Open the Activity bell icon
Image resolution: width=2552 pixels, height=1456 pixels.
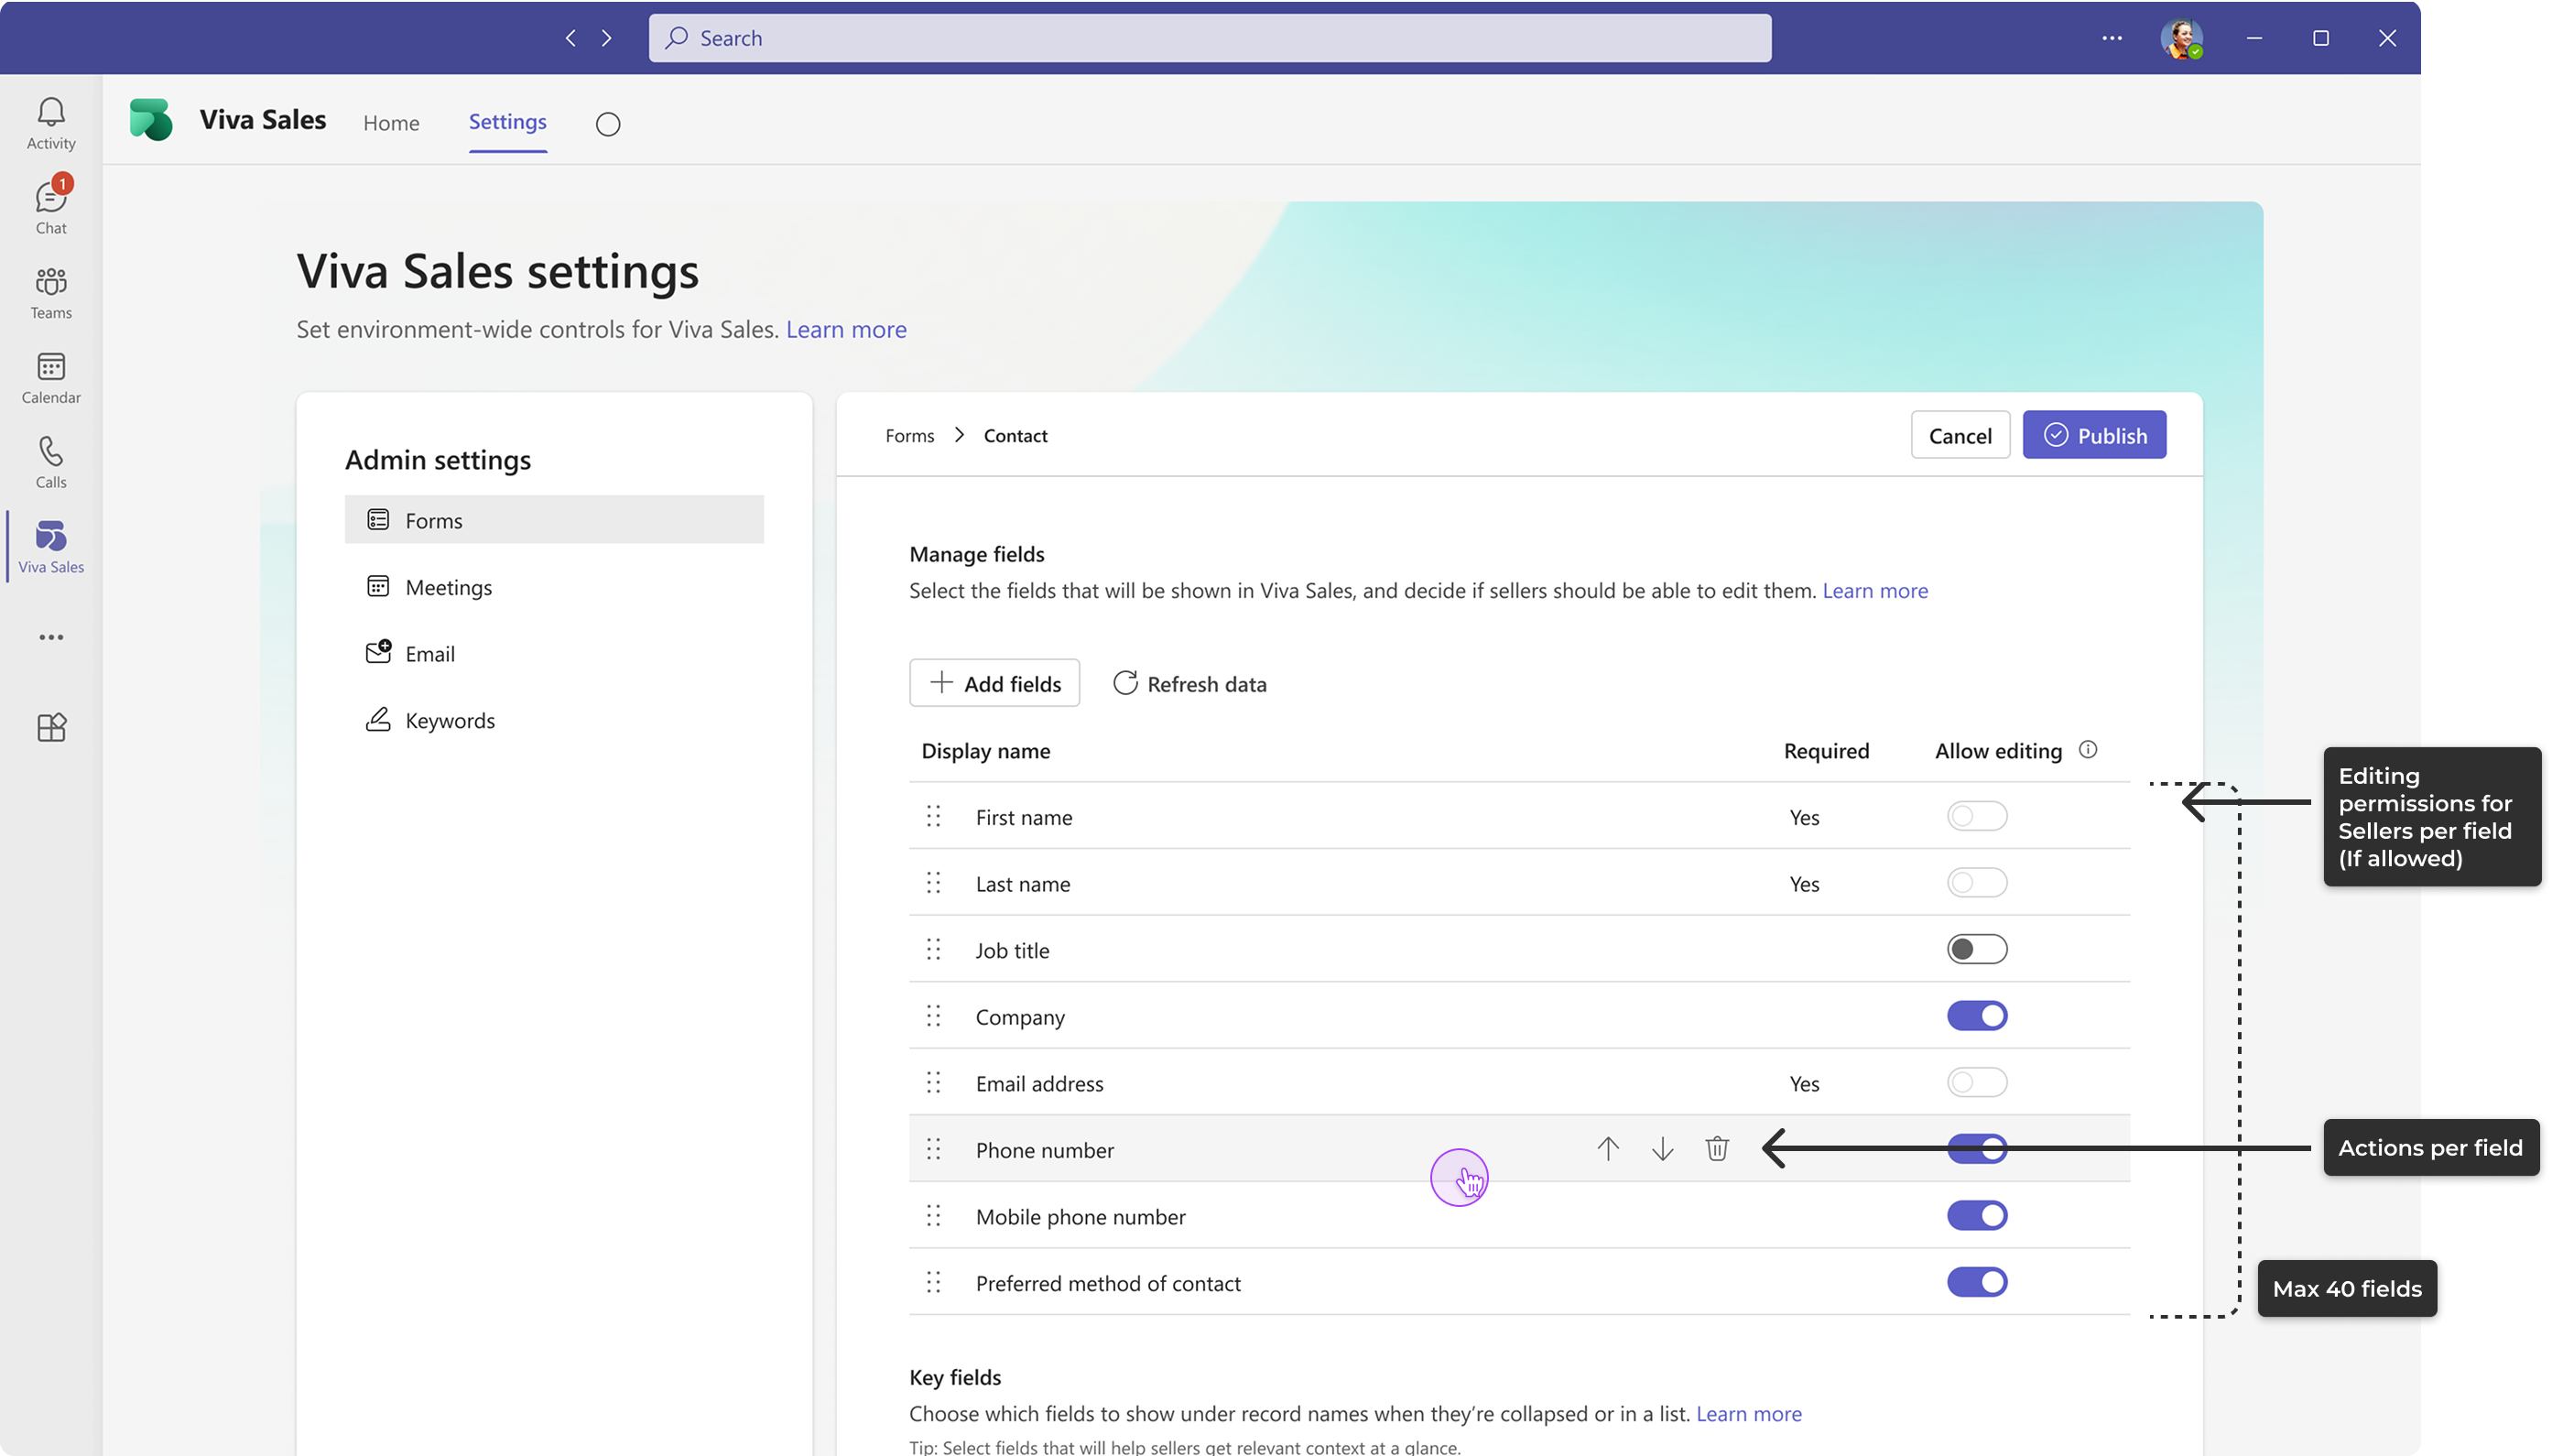pyautogui.click(x=51, y=123)
